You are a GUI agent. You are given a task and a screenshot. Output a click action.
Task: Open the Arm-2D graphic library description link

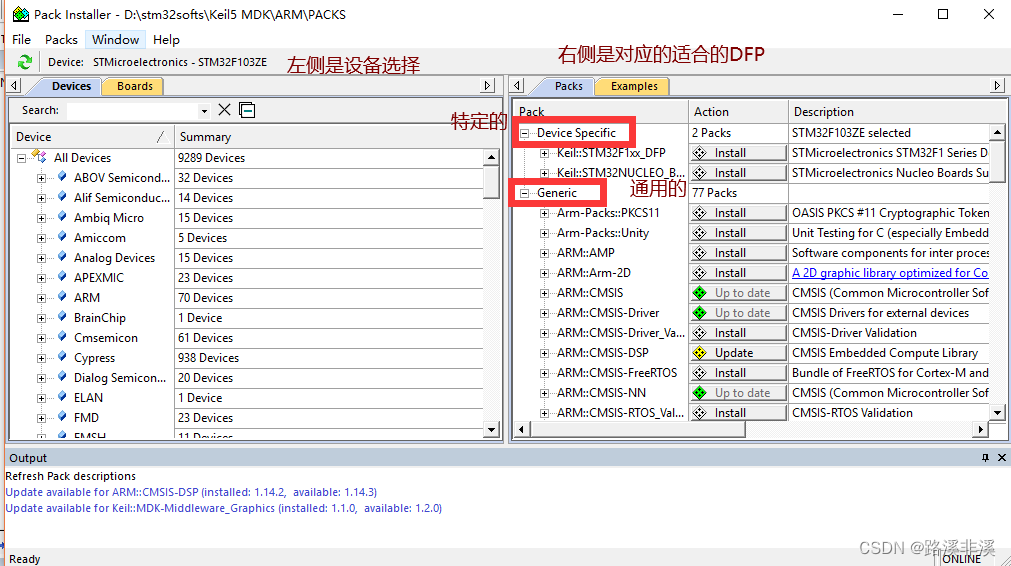[x=890, y=273]
